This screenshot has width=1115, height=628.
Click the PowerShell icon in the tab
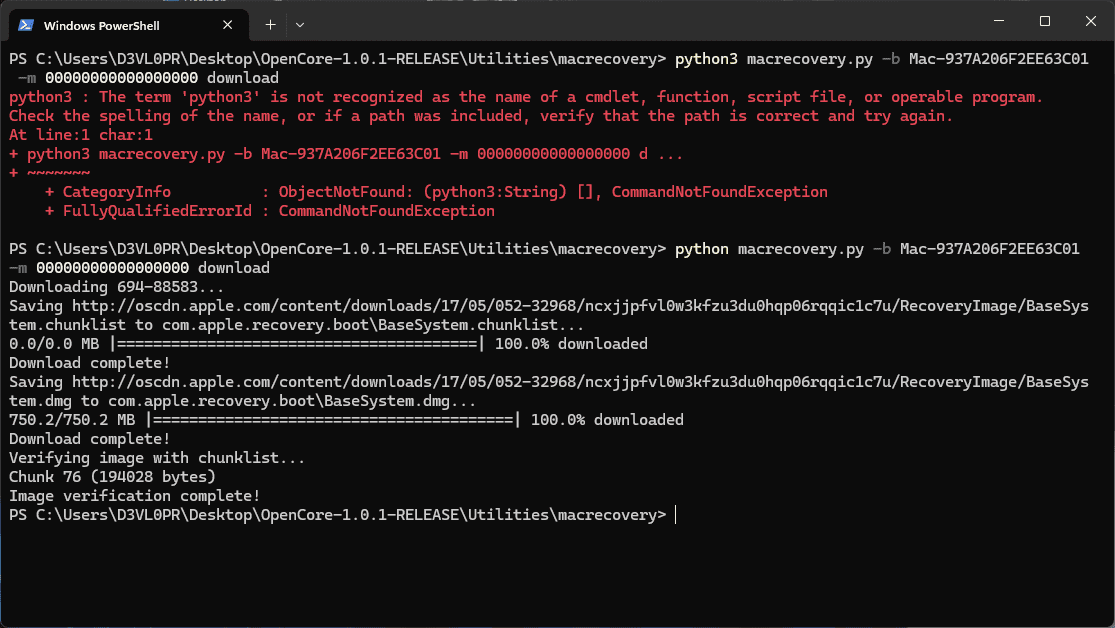[x=27, y=24]
